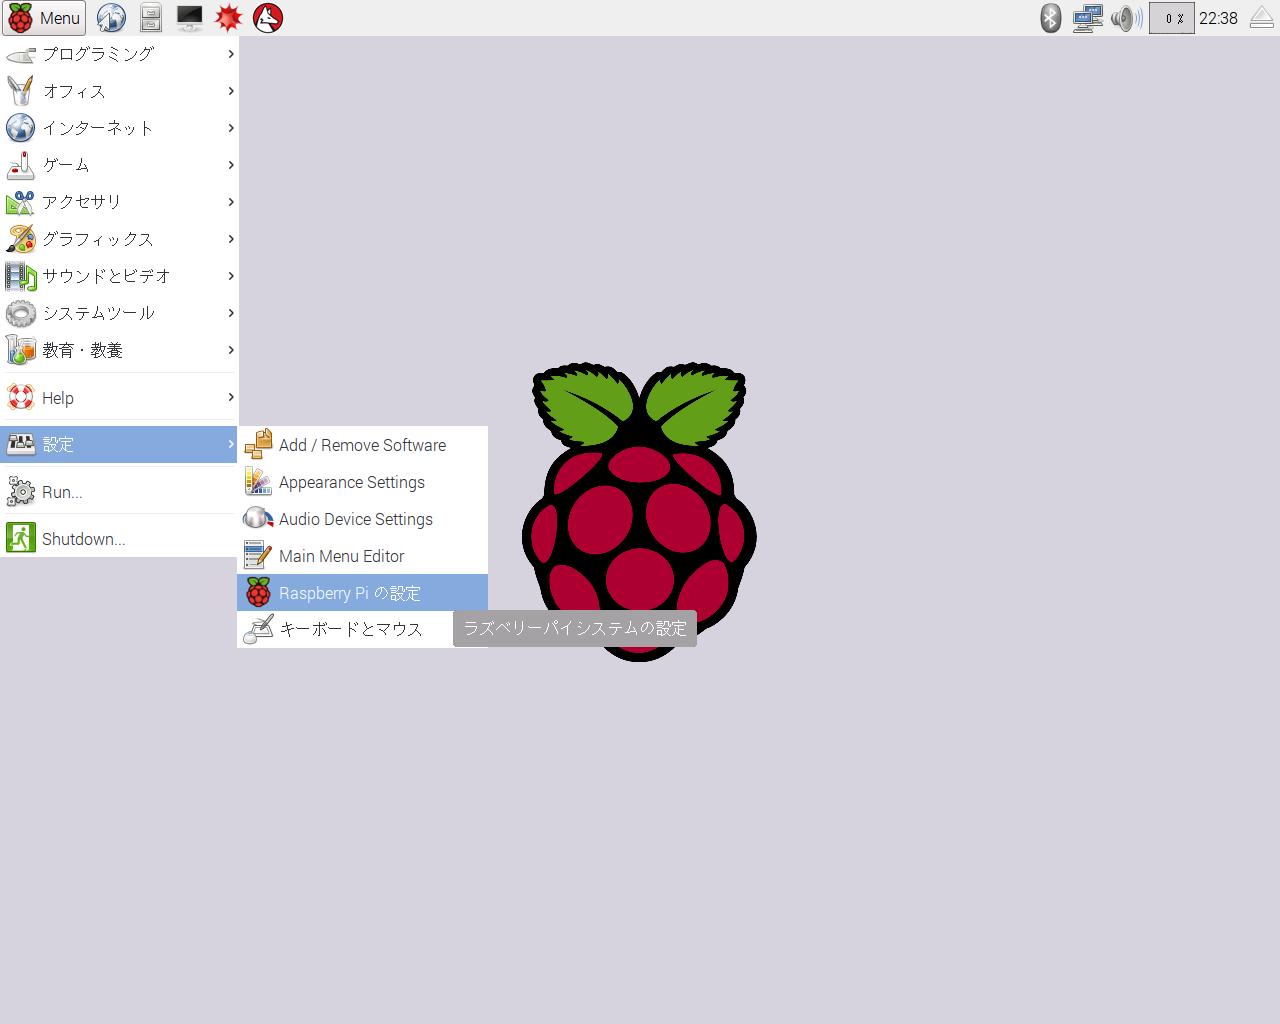Open キーボードとマウス settings
This screenshot has width=1280, height=1024.
345,629
